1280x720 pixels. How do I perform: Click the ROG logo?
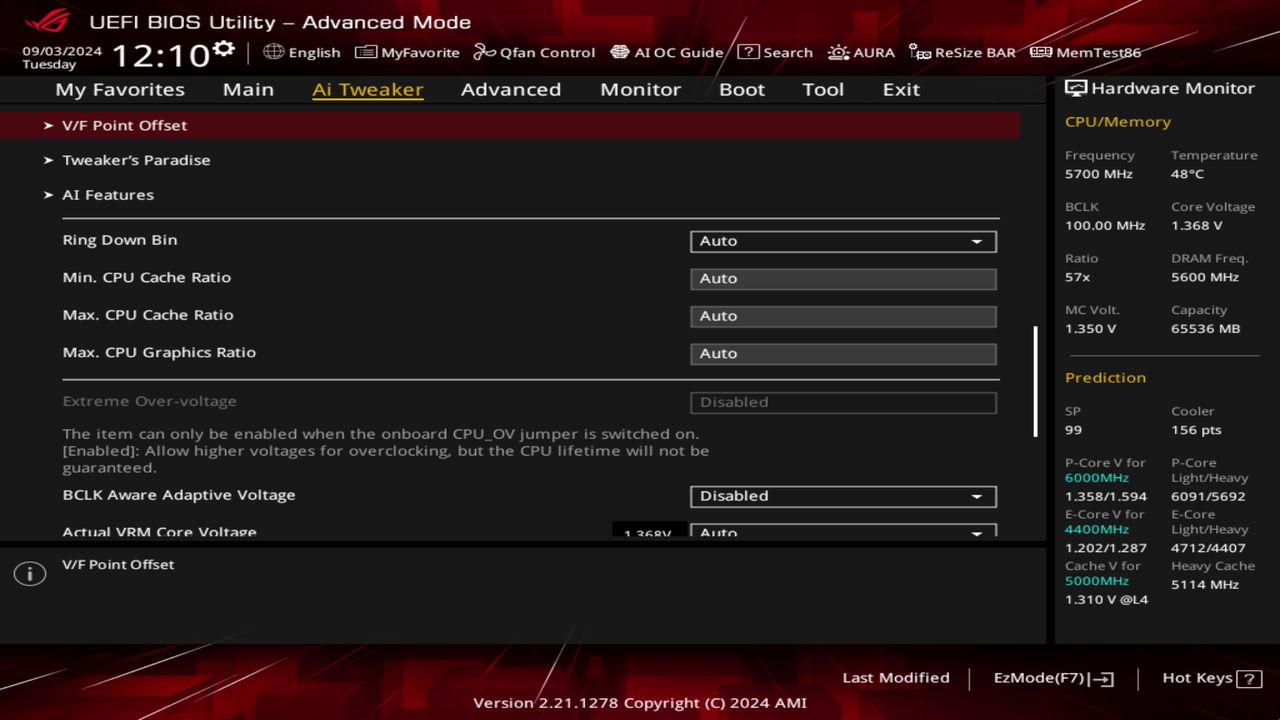tap(47, 20)
